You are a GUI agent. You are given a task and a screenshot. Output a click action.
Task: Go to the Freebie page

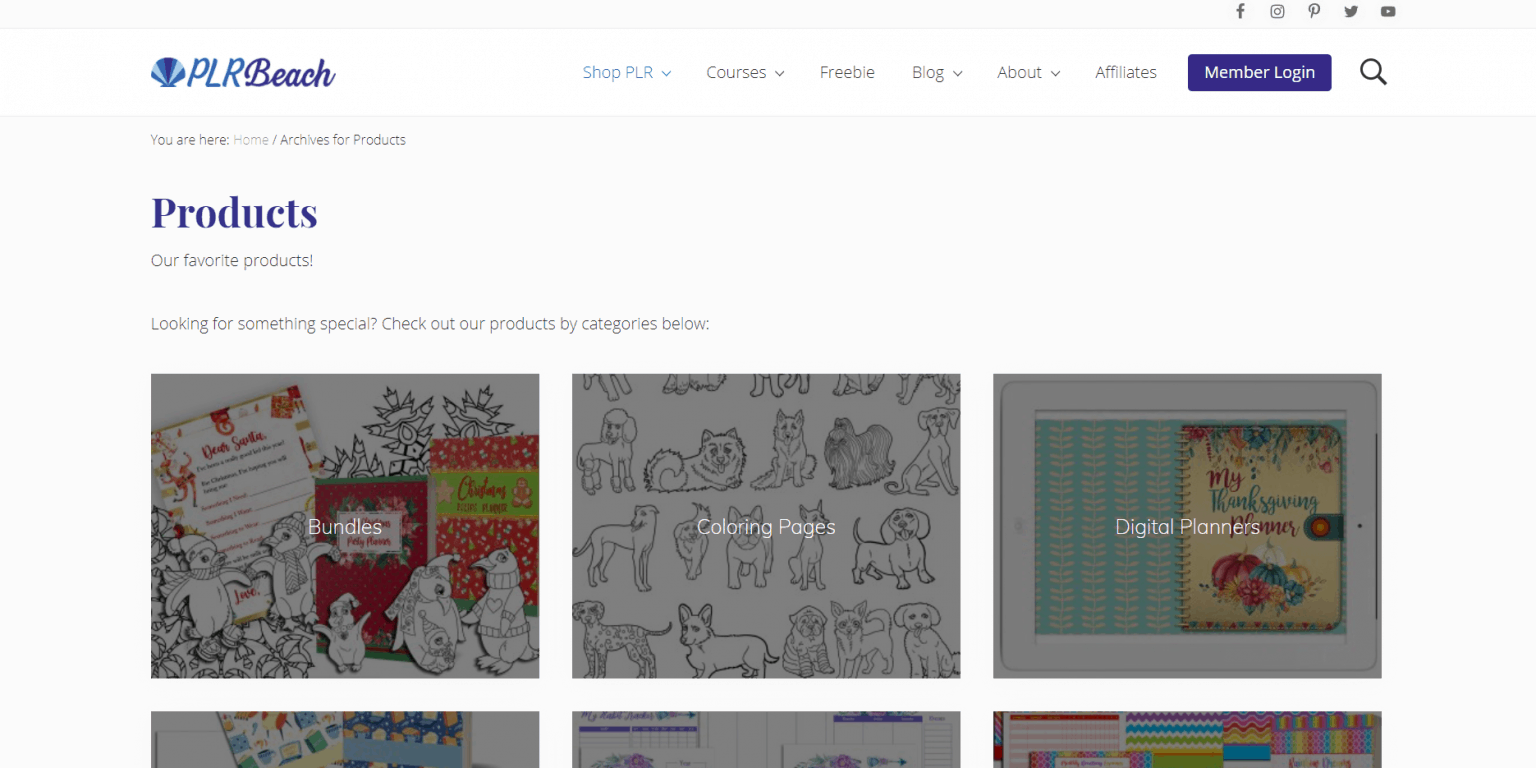[847, 72]
